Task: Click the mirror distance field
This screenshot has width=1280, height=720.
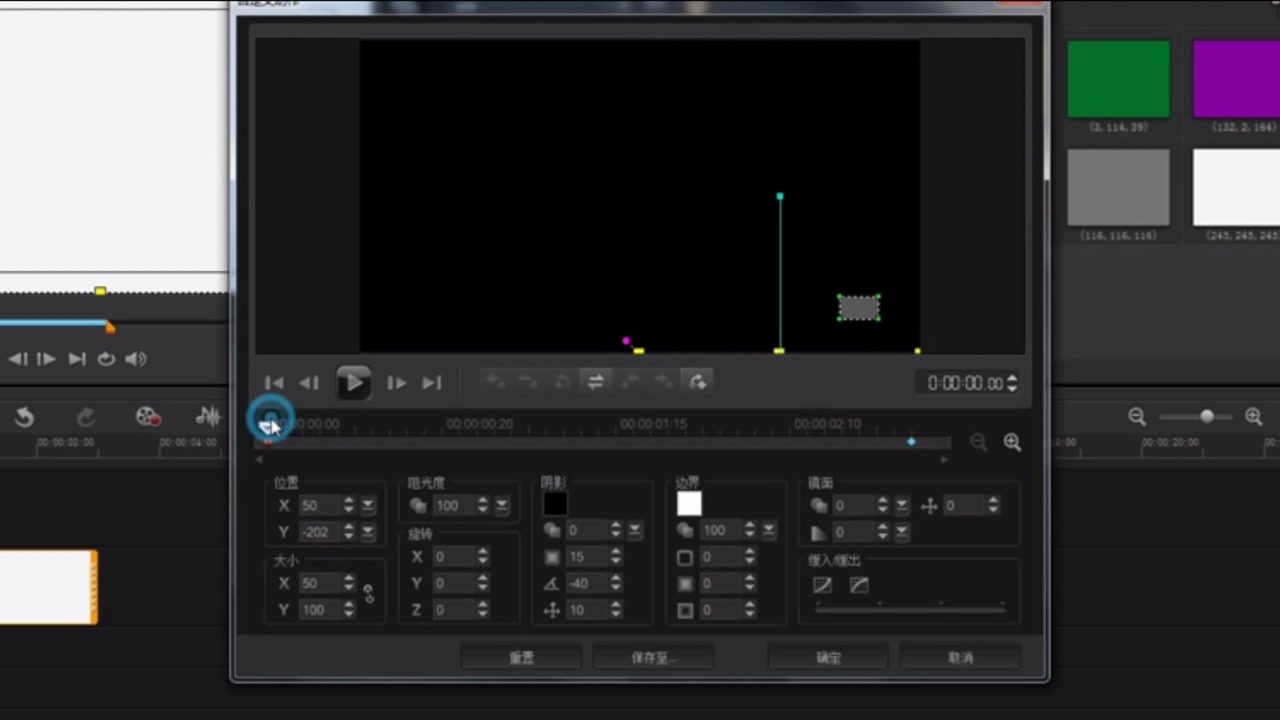Action: point(963,506)
